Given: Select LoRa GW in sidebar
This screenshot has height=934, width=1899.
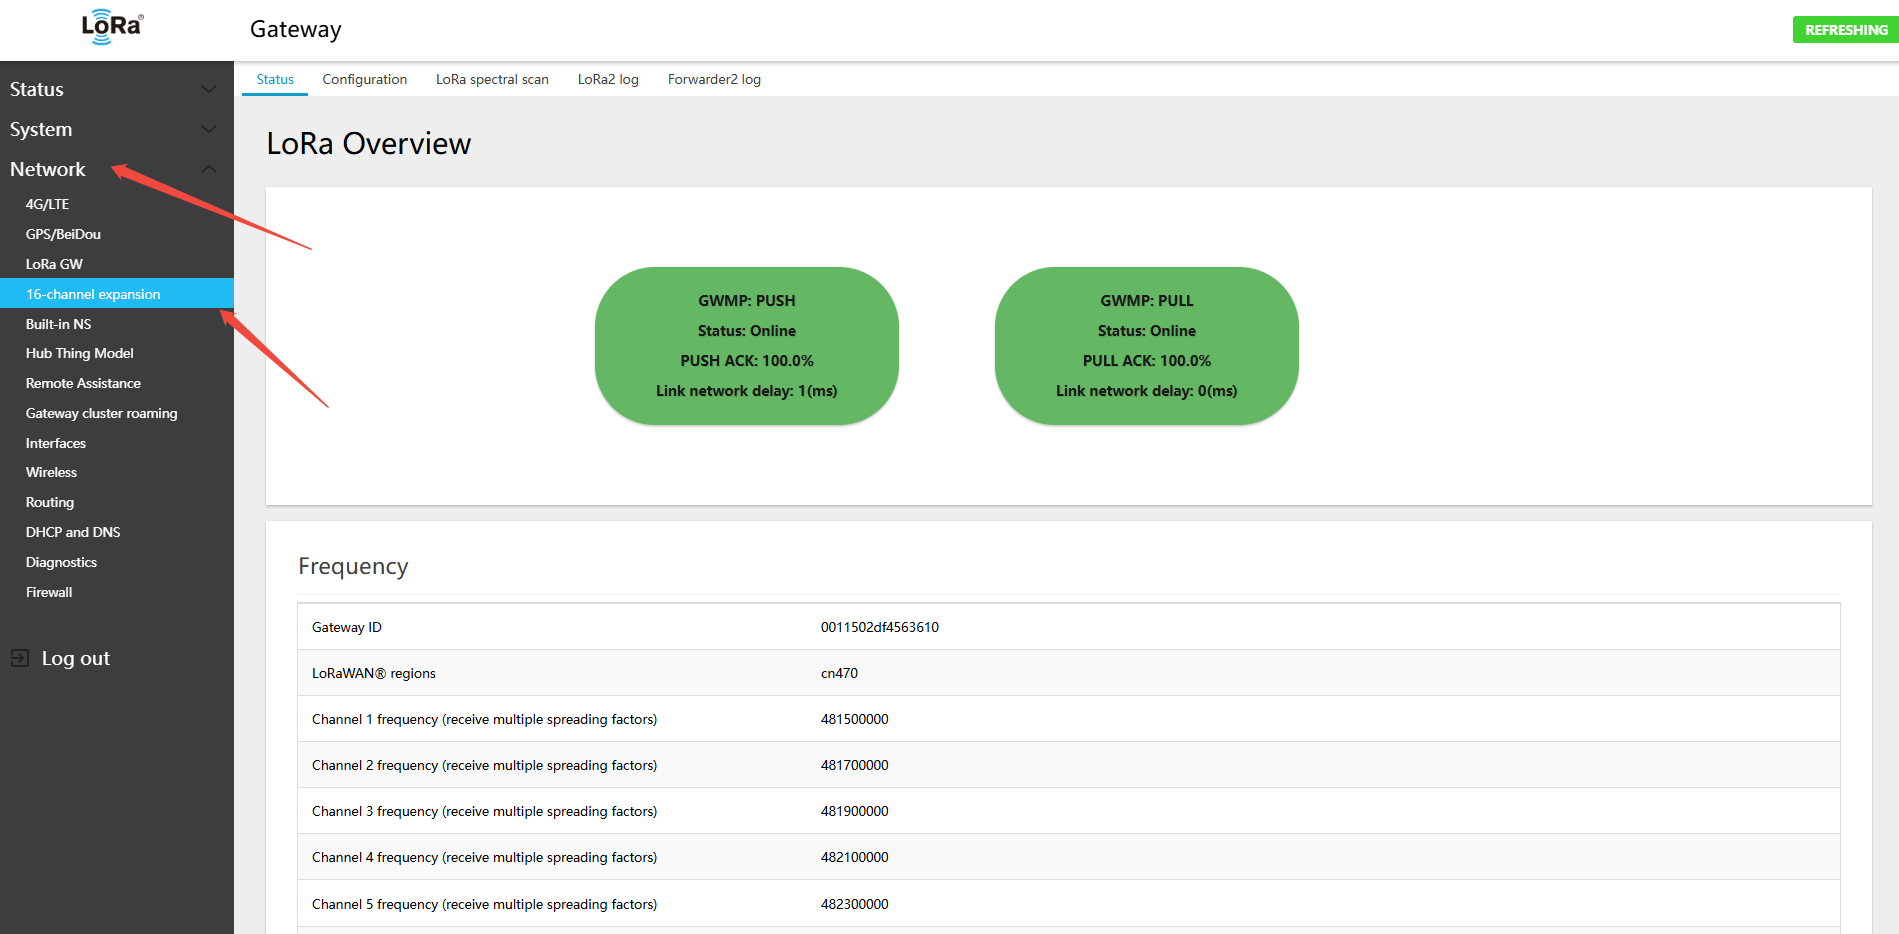Looking at the screenshot, I should (x=54, y=264).
